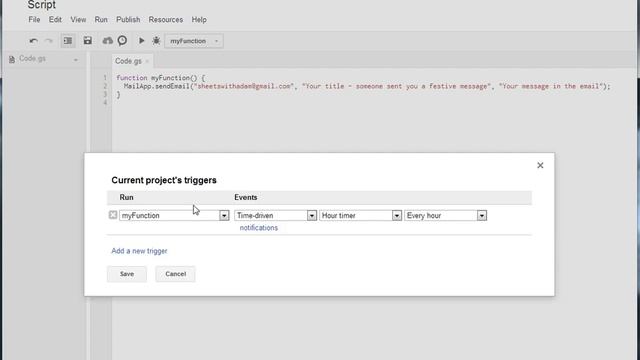The width and height of the screenshot is (640, 360).
Task: Deploy via the cloud upload icon
Action: point(107,40)
